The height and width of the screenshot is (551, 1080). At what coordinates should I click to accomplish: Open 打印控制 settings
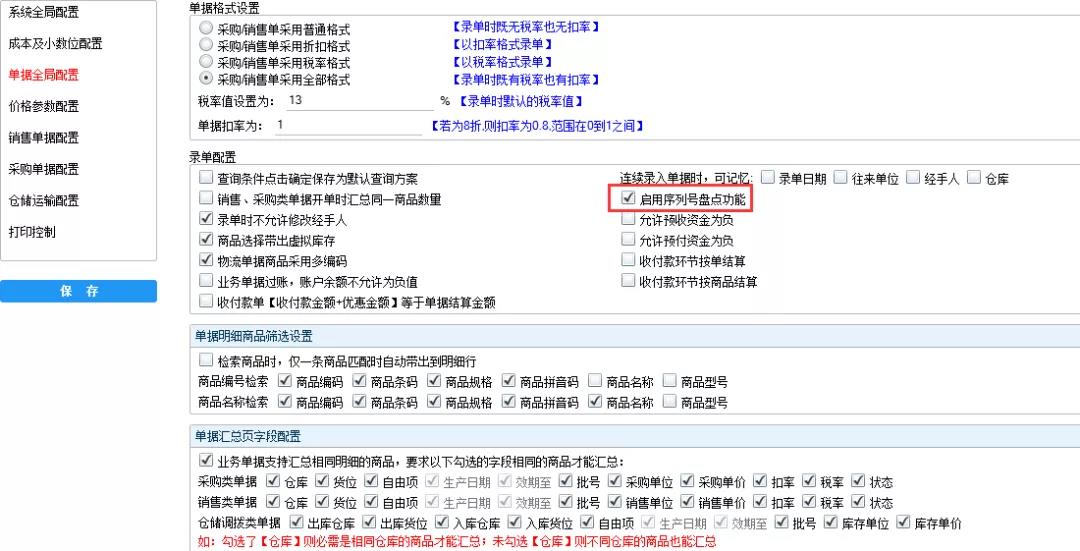[x=31, y=232]
